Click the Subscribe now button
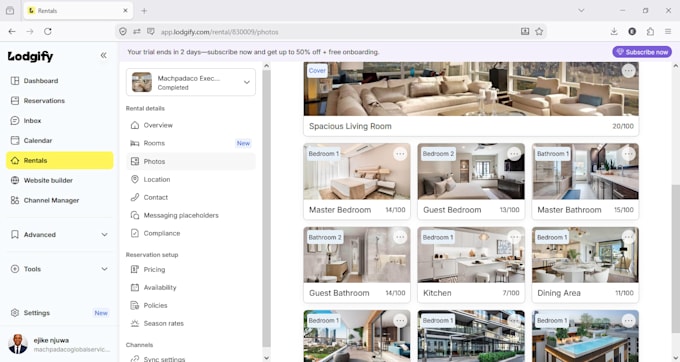Viewport: 680px width, 362px height. (642, 52)
